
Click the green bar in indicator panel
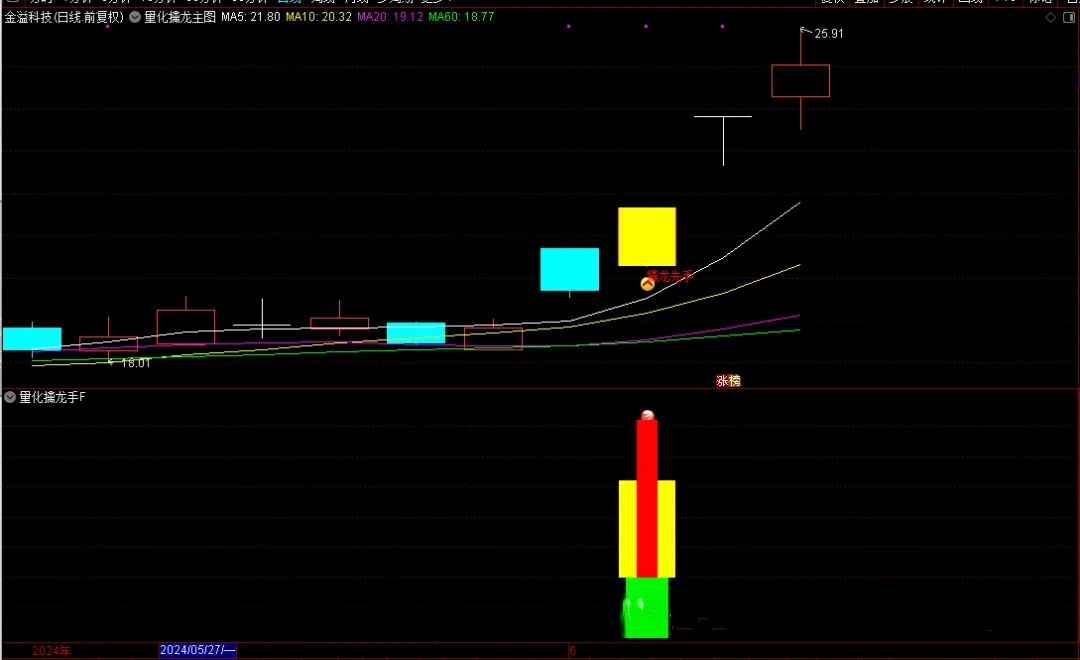pyautogui.click(x=647, y=608)
